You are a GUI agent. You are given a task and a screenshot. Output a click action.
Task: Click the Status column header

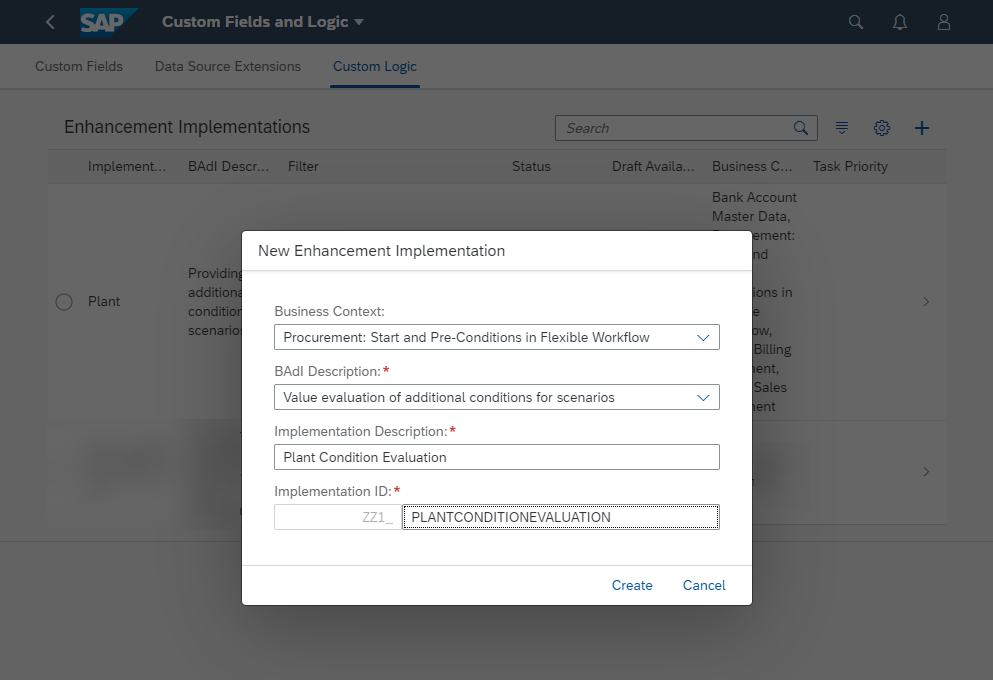(x=531, y=167)
